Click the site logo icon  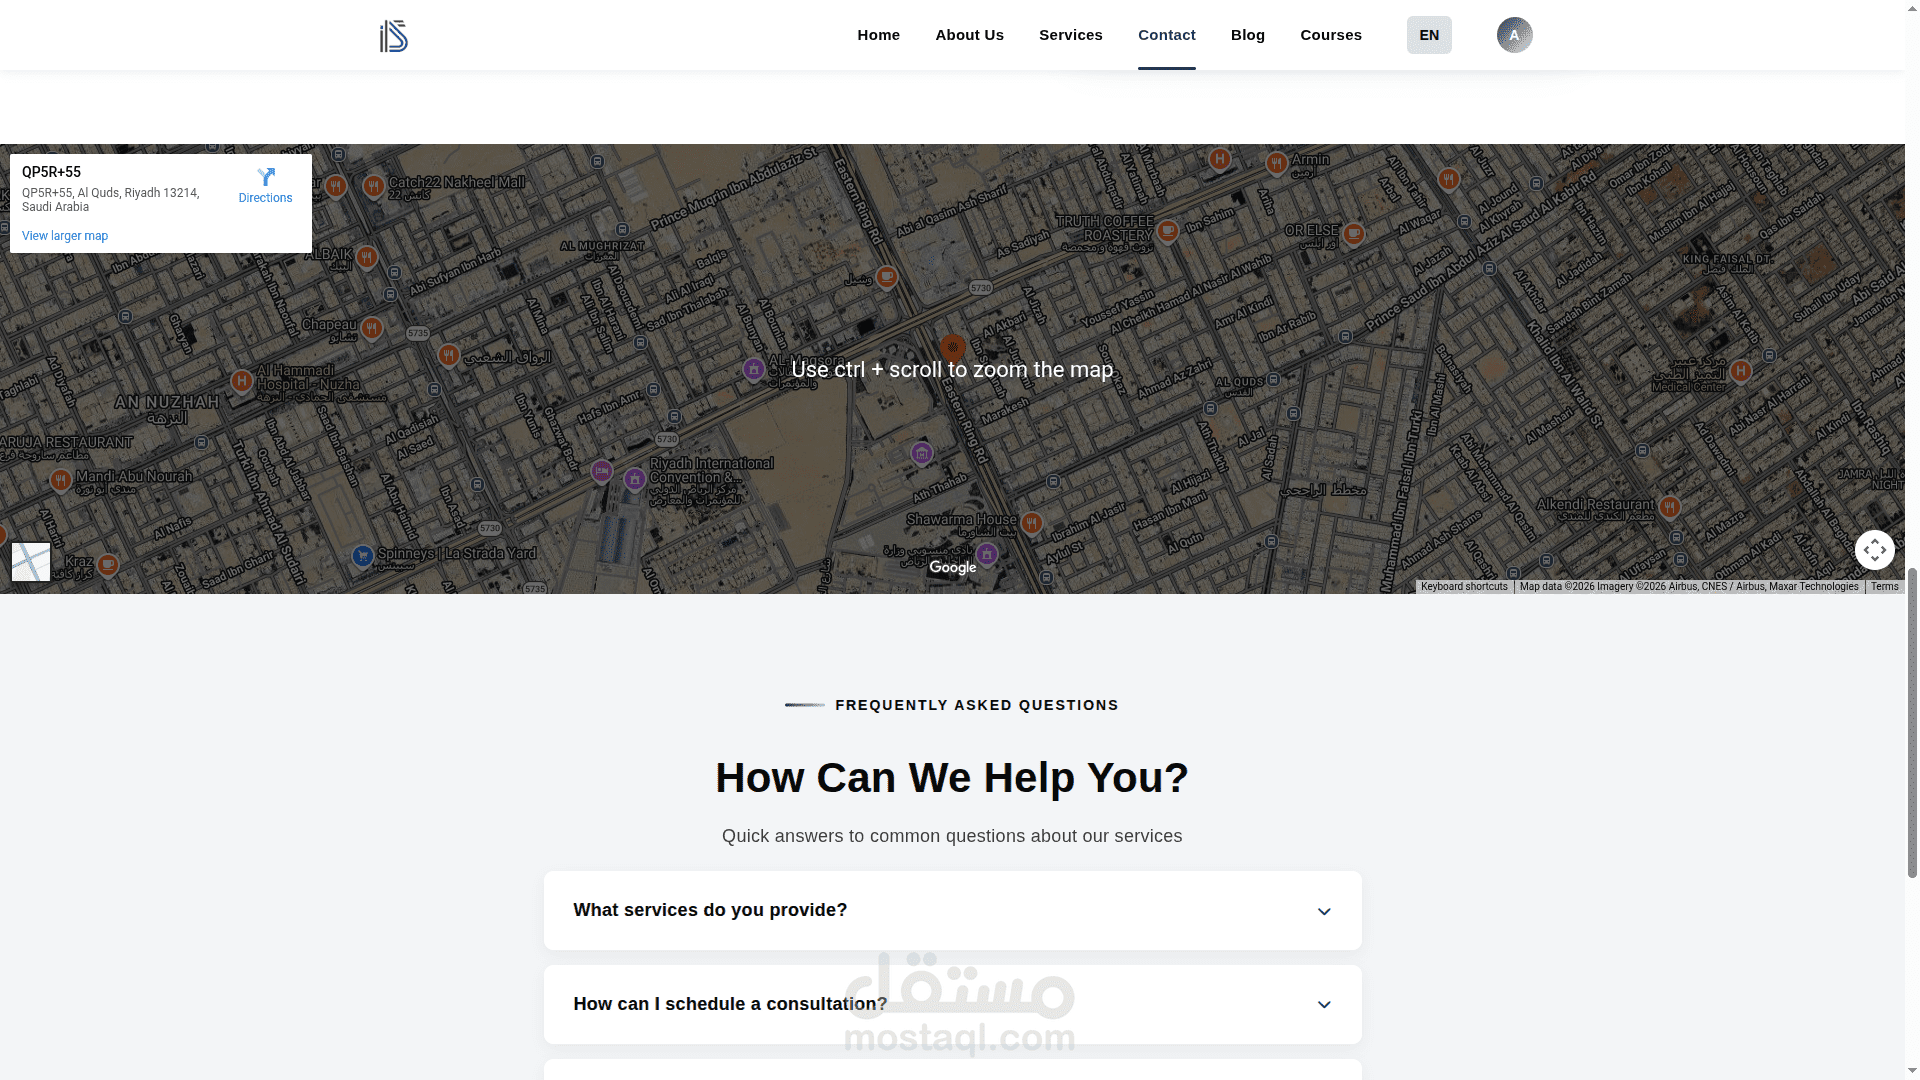(394, 36)
